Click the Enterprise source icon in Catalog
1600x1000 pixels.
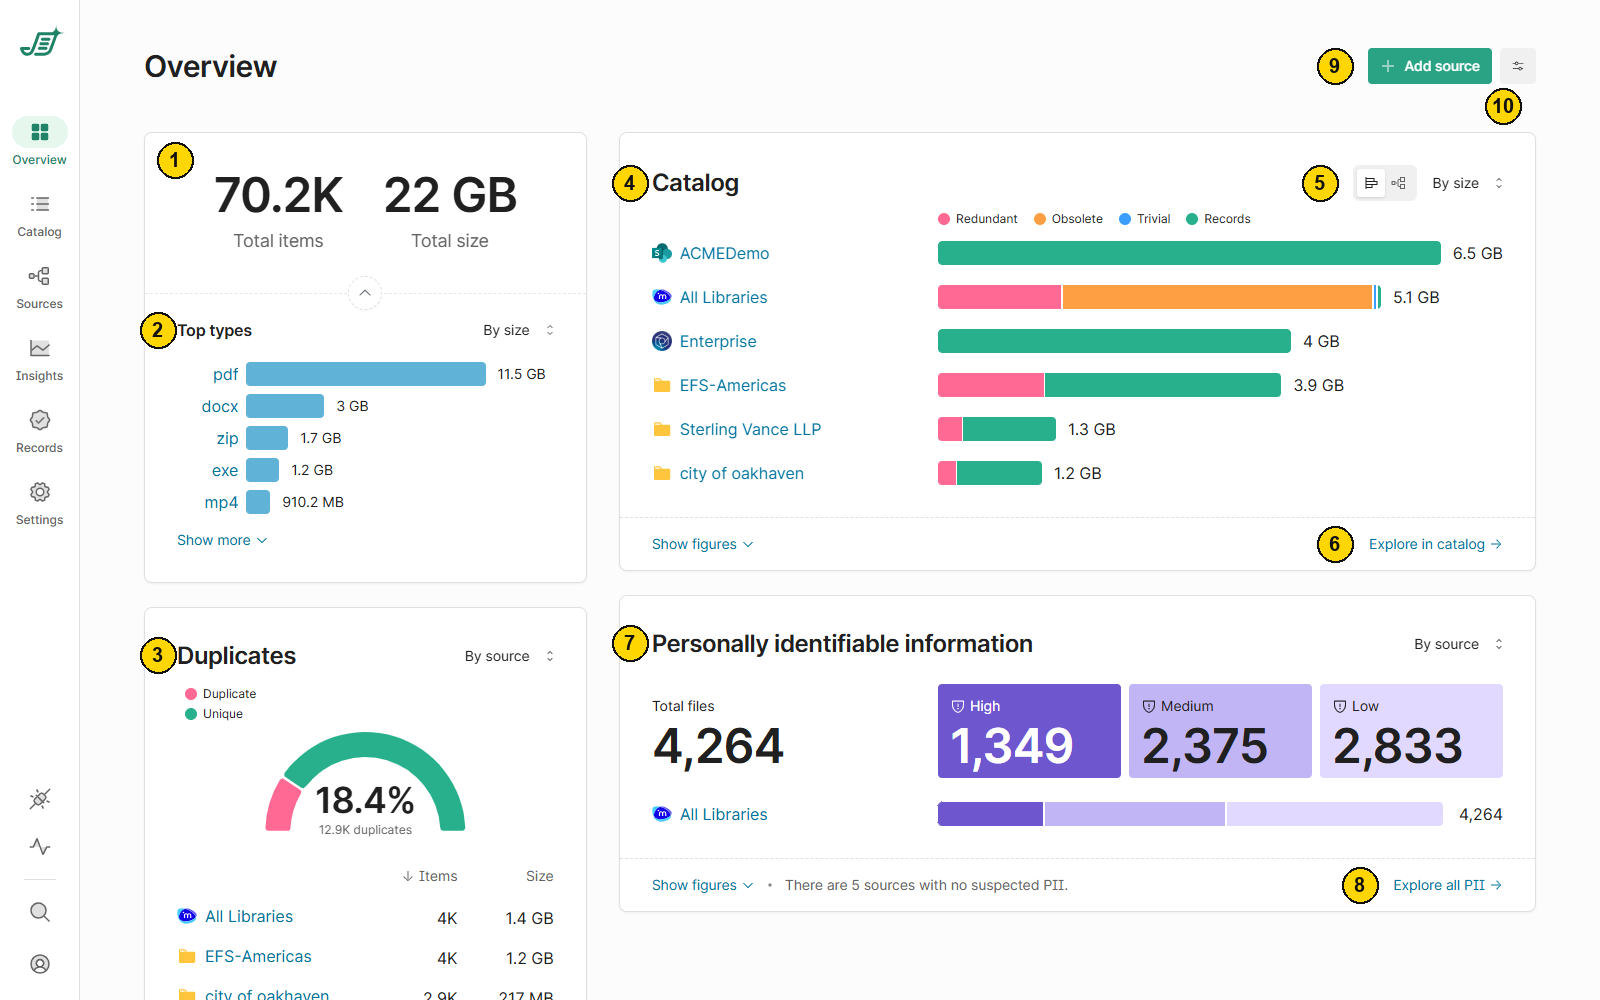pos(661,341)
